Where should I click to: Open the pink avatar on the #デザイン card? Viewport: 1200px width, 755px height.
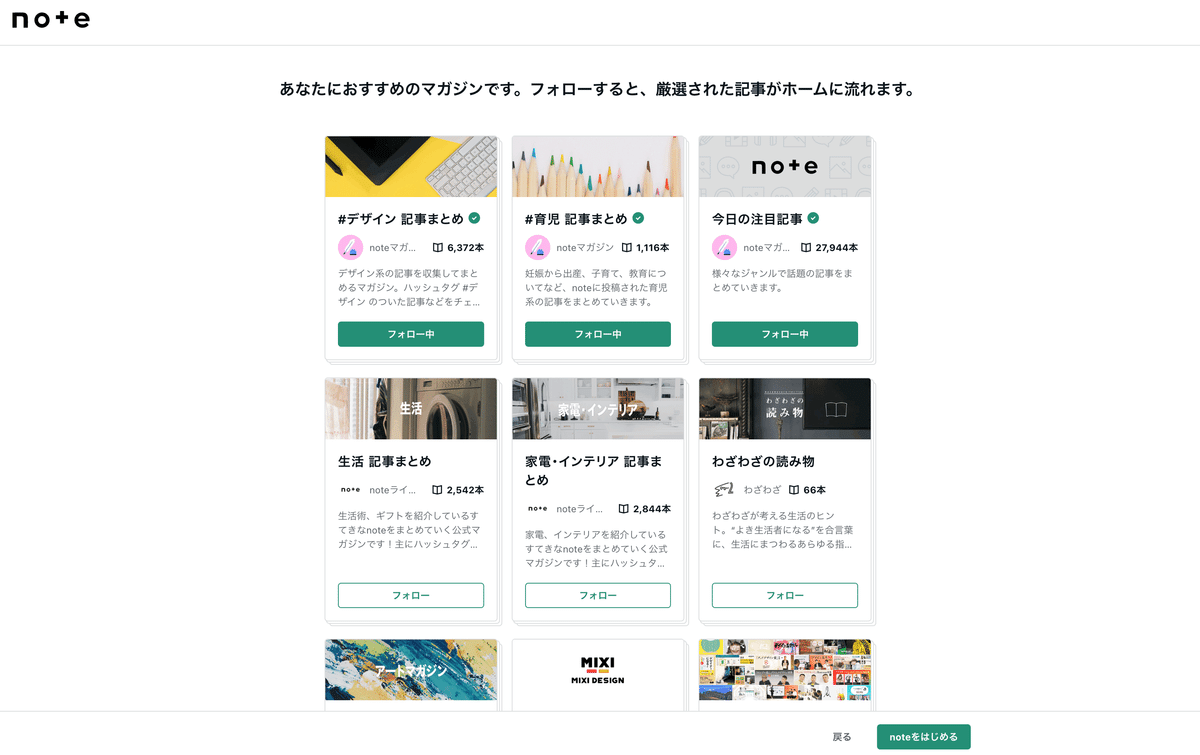pyautogui.click(x=350, y=247)
